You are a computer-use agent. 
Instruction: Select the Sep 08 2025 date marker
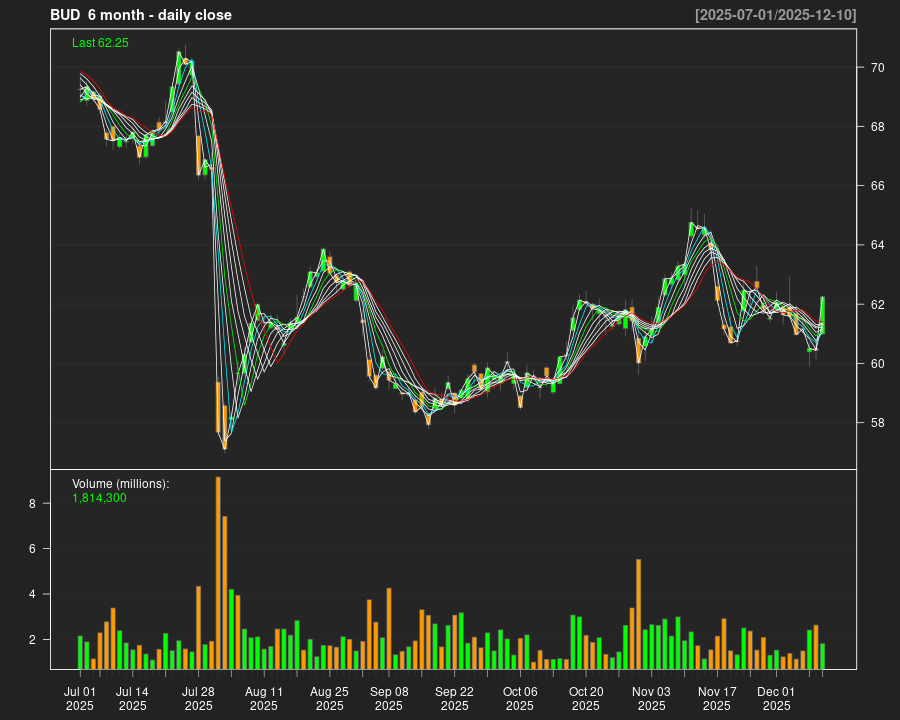coord(389,698)
